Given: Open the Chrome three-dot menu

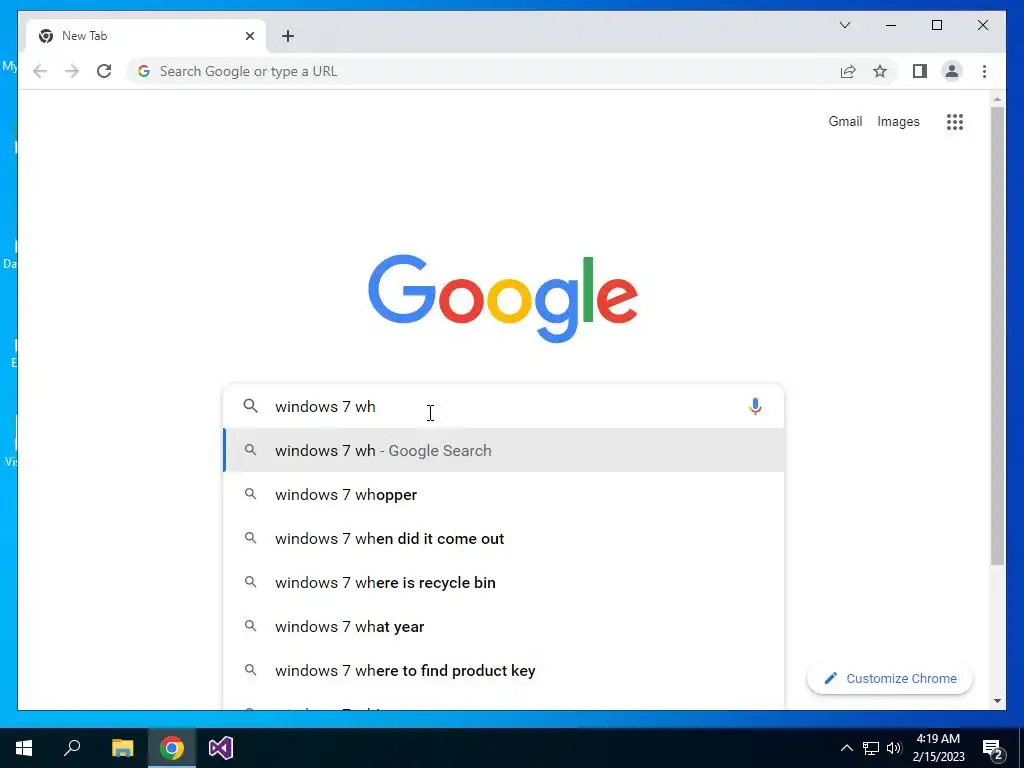Looking at the screenshot, I should (x=984, y=71).
